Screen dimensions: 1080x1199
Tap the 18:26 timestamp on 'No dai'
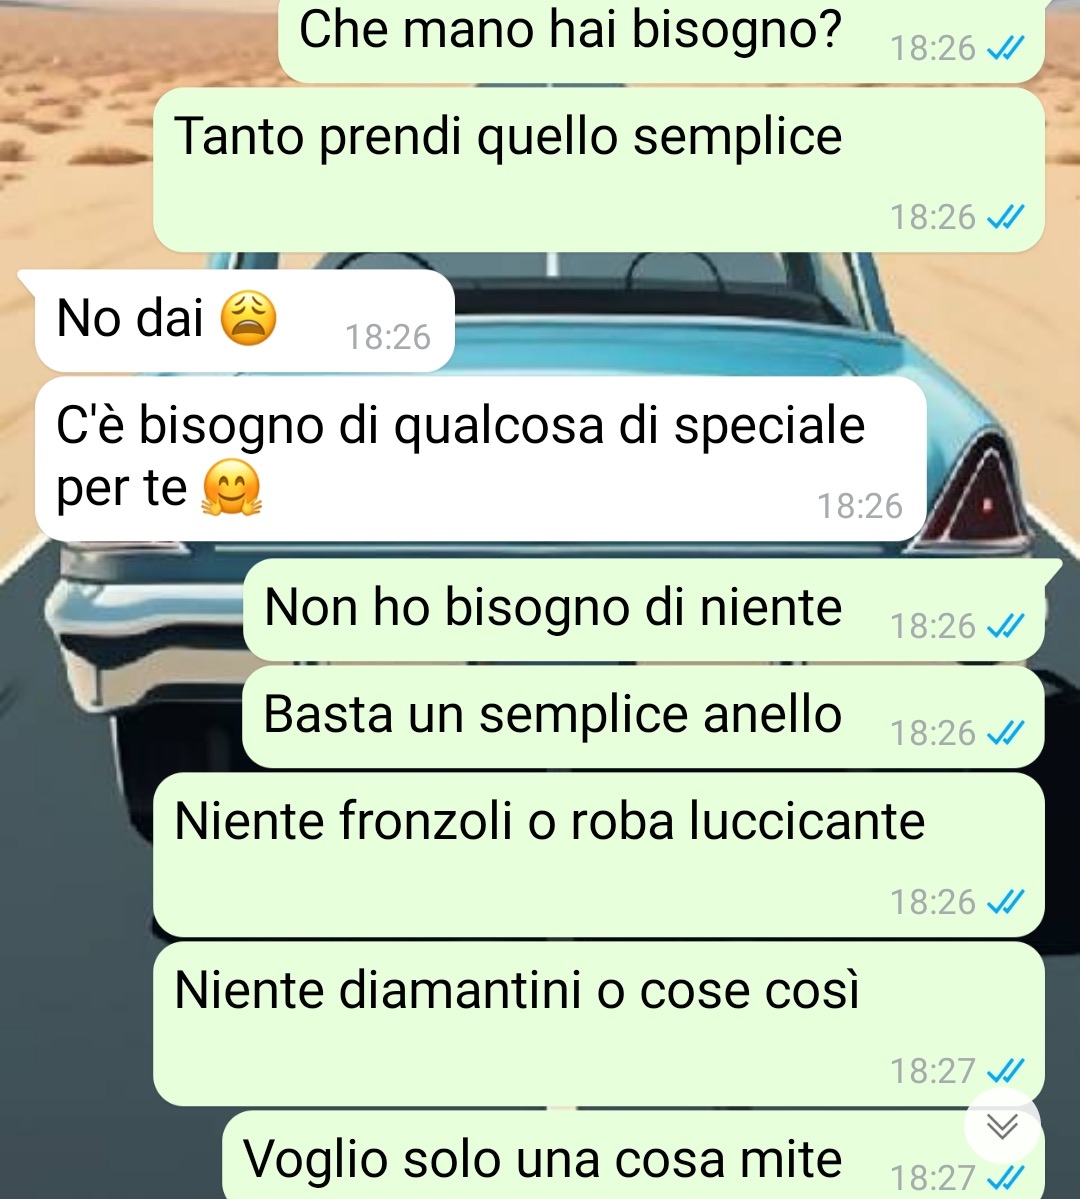click(x=388, y=337)
